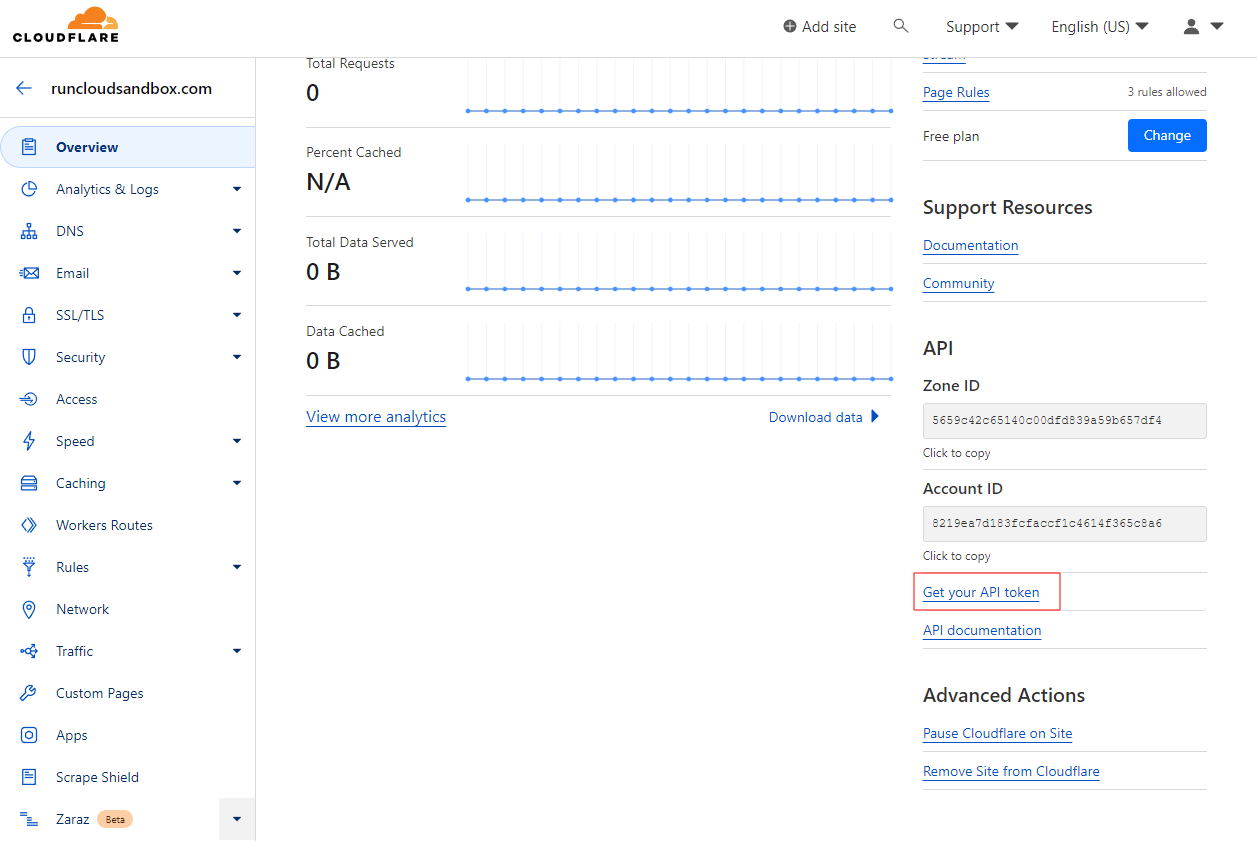Click the Workers Routes diamond icon
This screenshot has width=1257, height=841.
coord(29,525)
